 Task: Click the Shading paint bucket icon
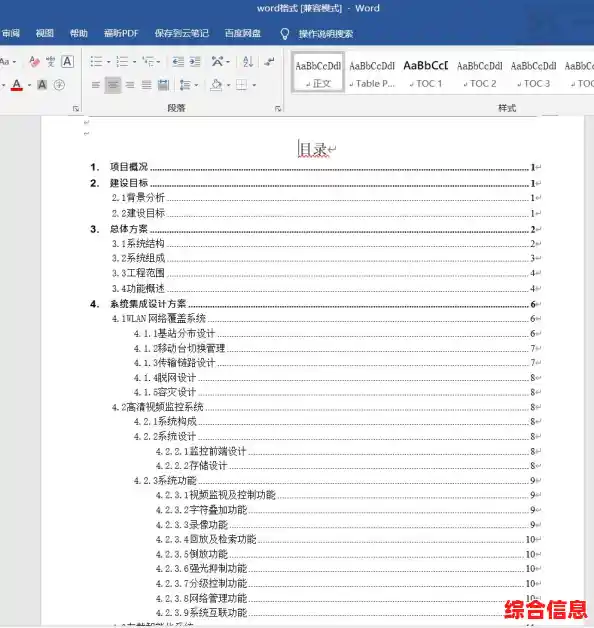point(216,85)
